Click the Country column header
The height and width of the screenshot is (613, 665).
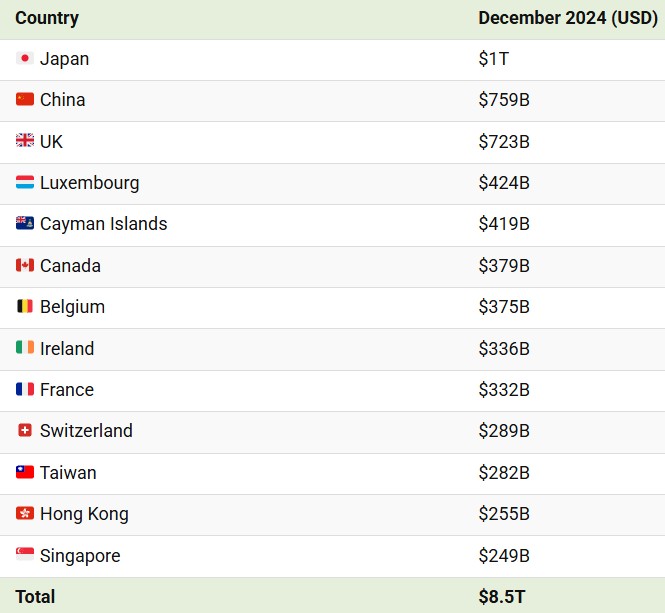click(47, 18)
